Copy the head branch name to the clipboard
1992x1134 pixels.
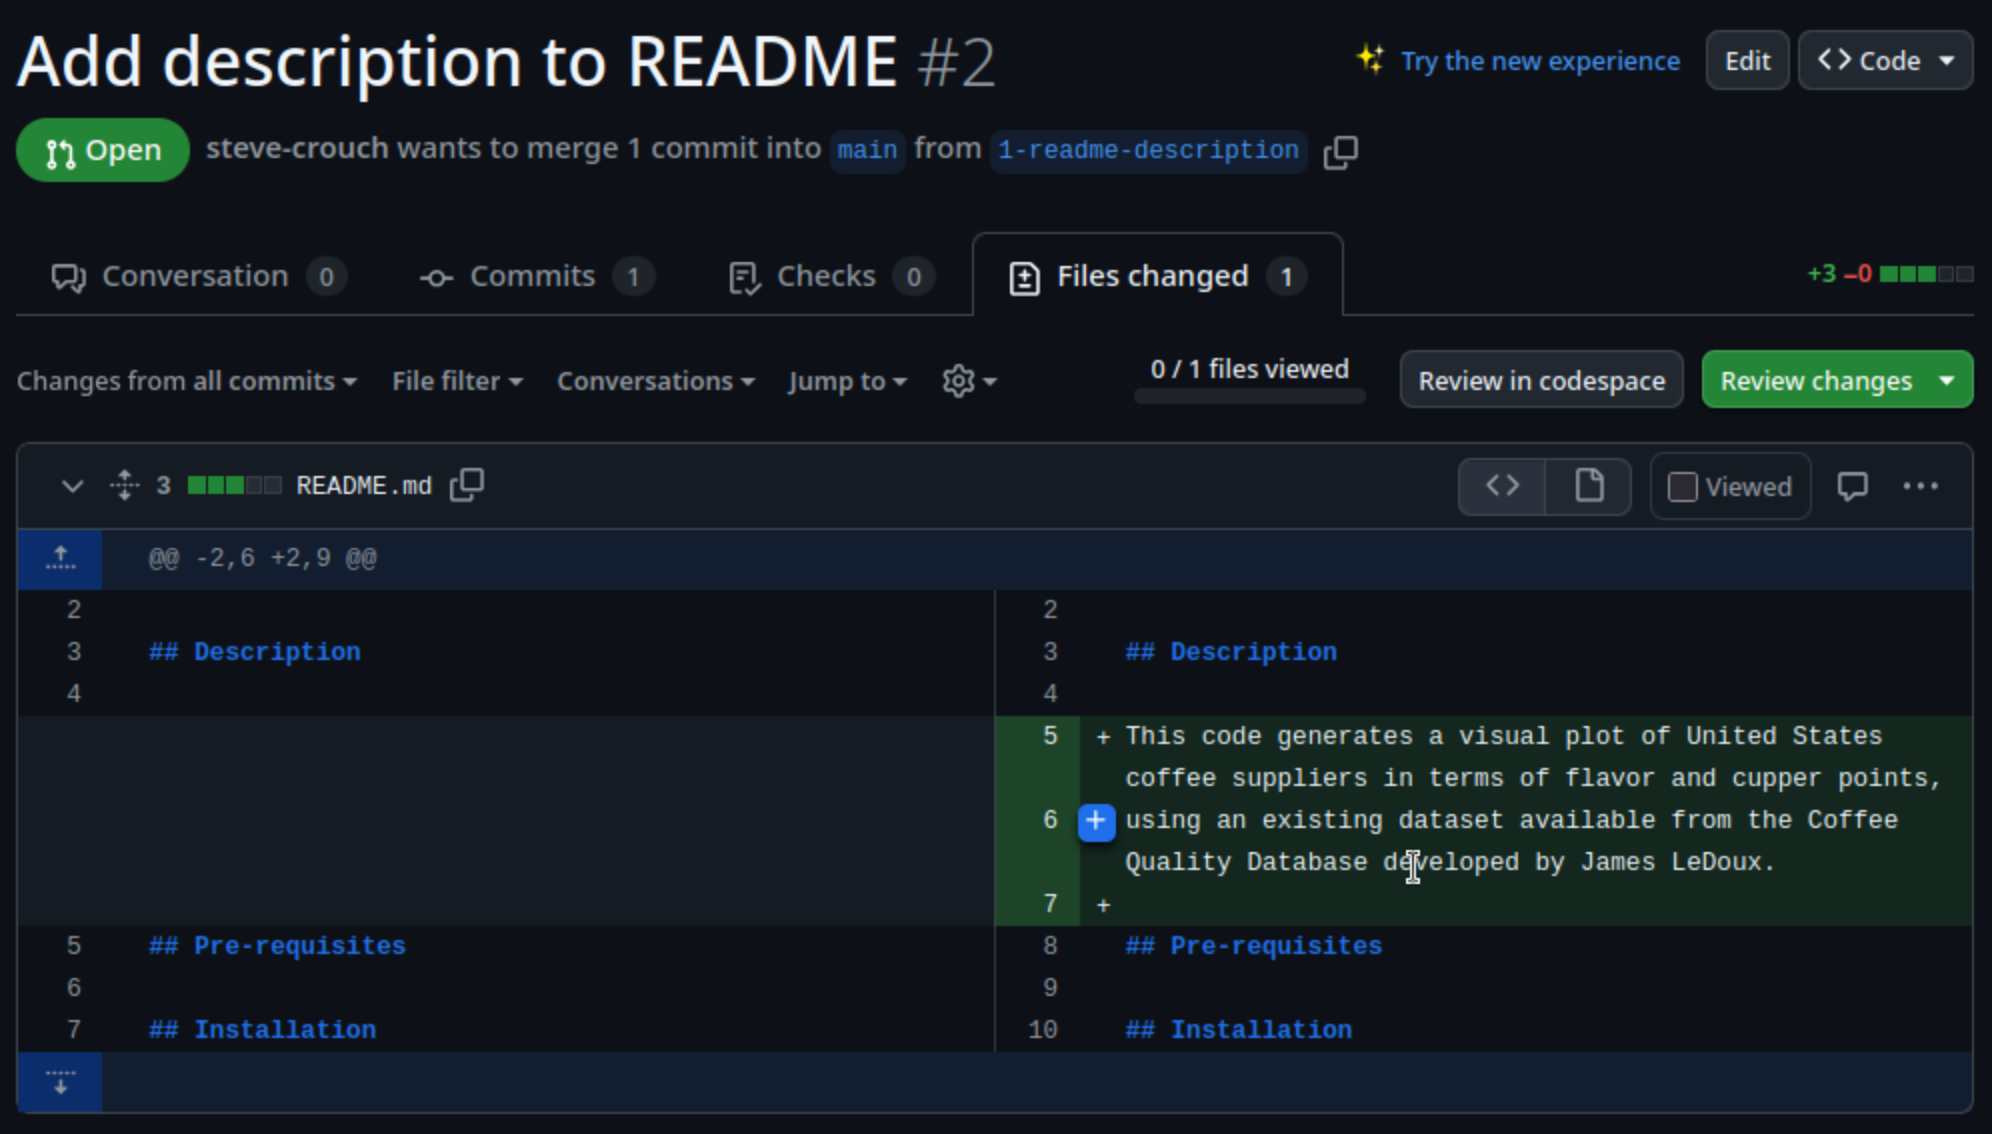point(1341,152)
